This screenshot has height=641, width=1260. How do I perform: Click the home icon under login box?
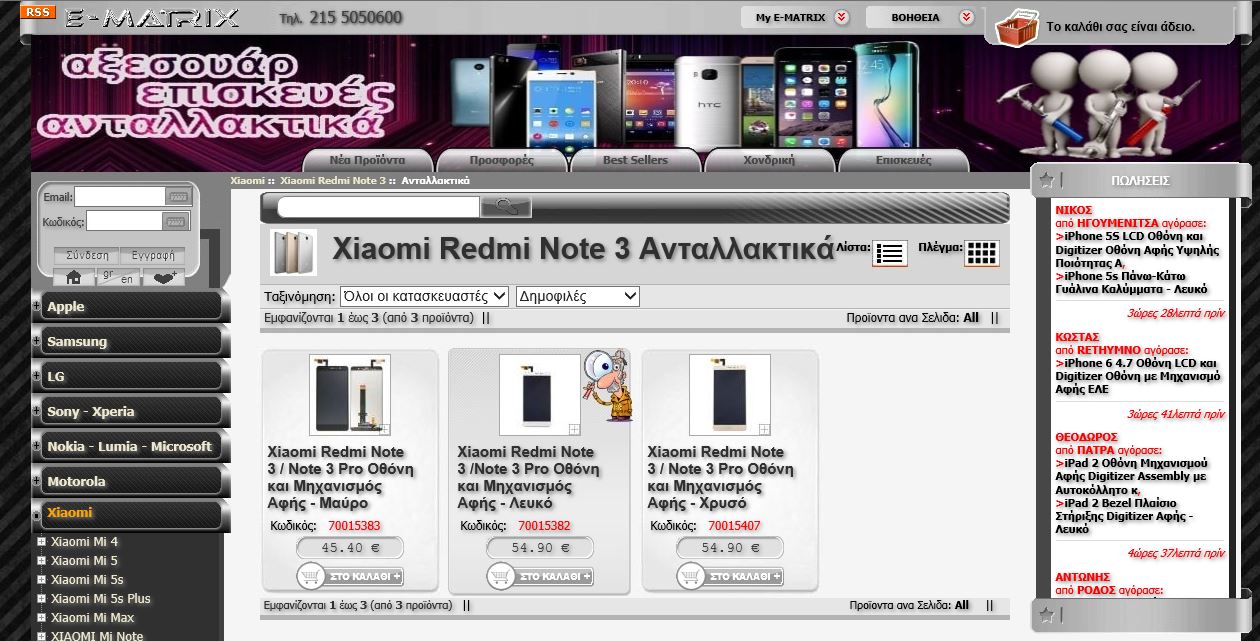pos(73,278)
